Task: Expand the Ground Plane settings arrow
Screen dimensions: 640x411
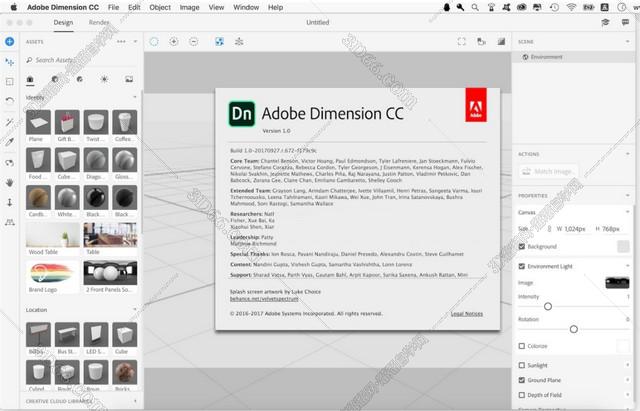Action: pos(627,380)
